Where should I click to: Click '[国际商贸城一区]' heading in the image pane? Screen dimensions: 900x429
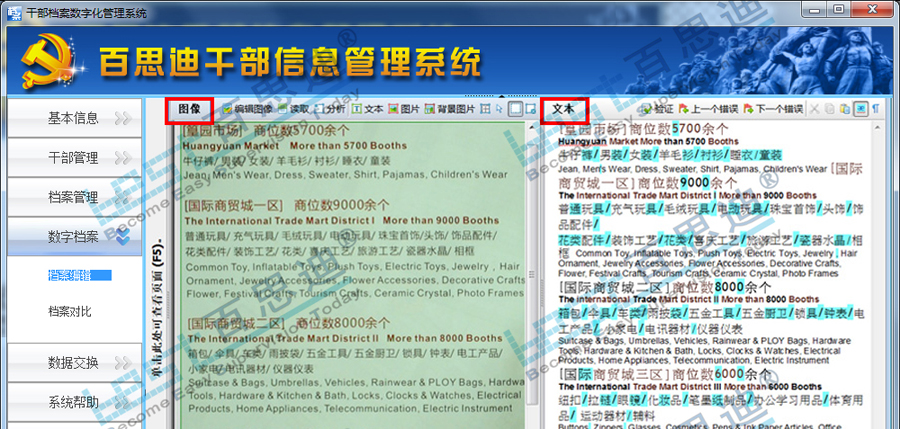point(234,205)
